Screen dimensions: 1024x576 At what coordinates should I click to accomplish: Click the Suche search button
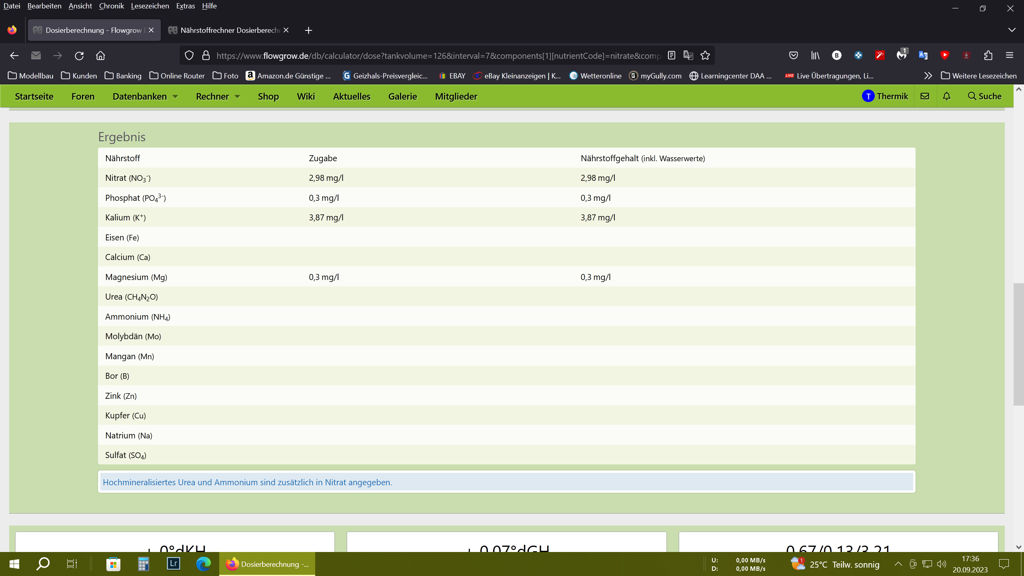[x=984, y=97]
